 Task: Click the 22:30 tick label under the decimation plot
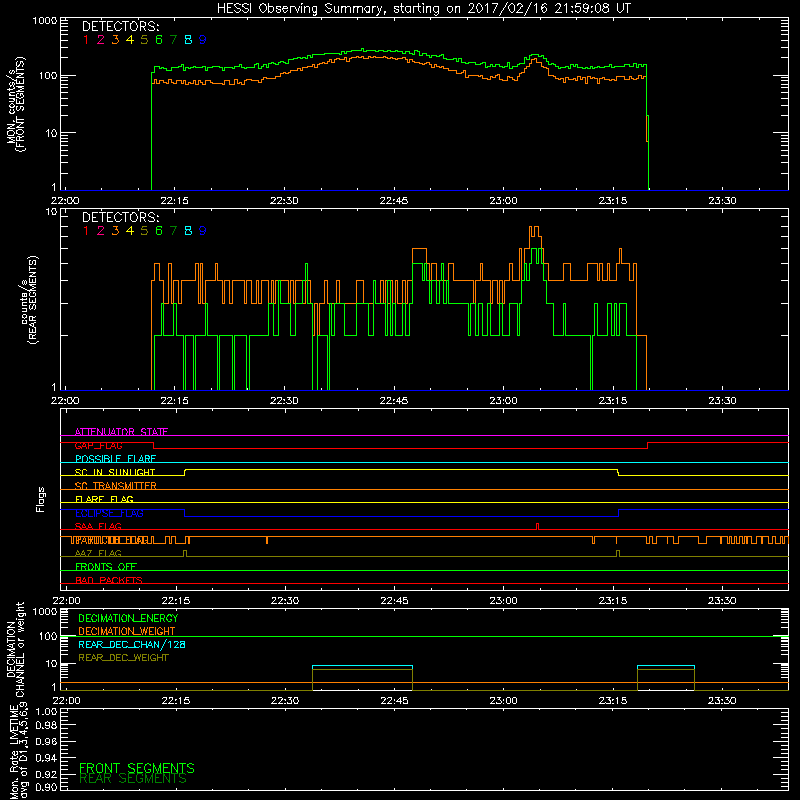pyautogui.click(x=285, y=701)
